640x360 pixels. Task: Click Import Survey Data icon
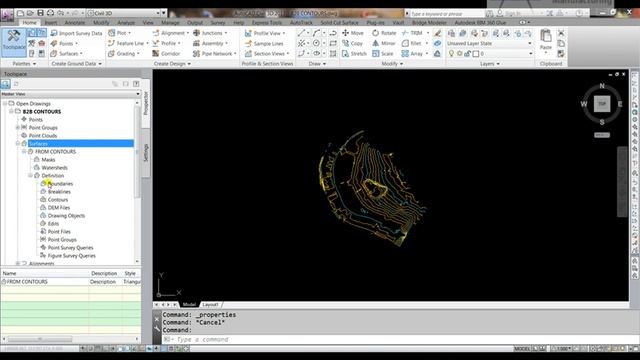coord(53,33)
